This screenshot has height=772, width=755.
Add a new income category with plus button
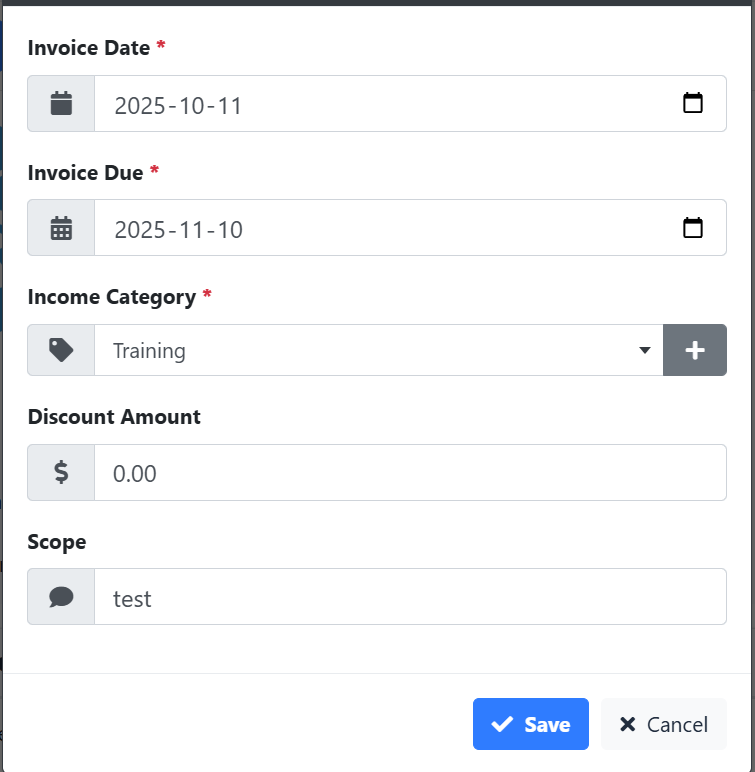pyautogui.click(x=695, y=350)
